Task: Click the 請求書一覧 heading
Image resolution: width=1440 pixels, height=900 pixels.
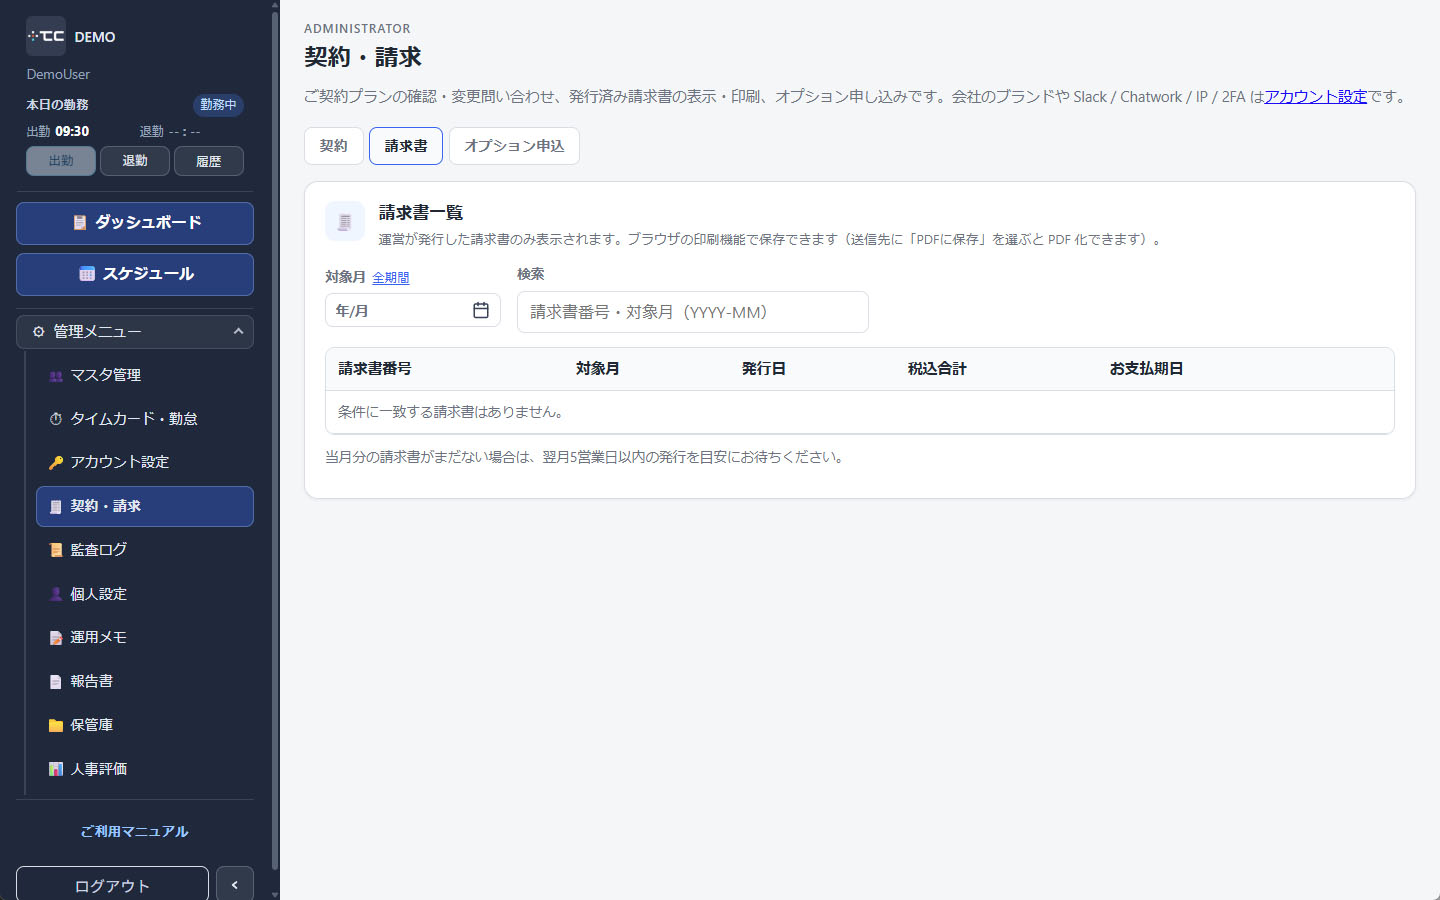Action: (421, 213)
